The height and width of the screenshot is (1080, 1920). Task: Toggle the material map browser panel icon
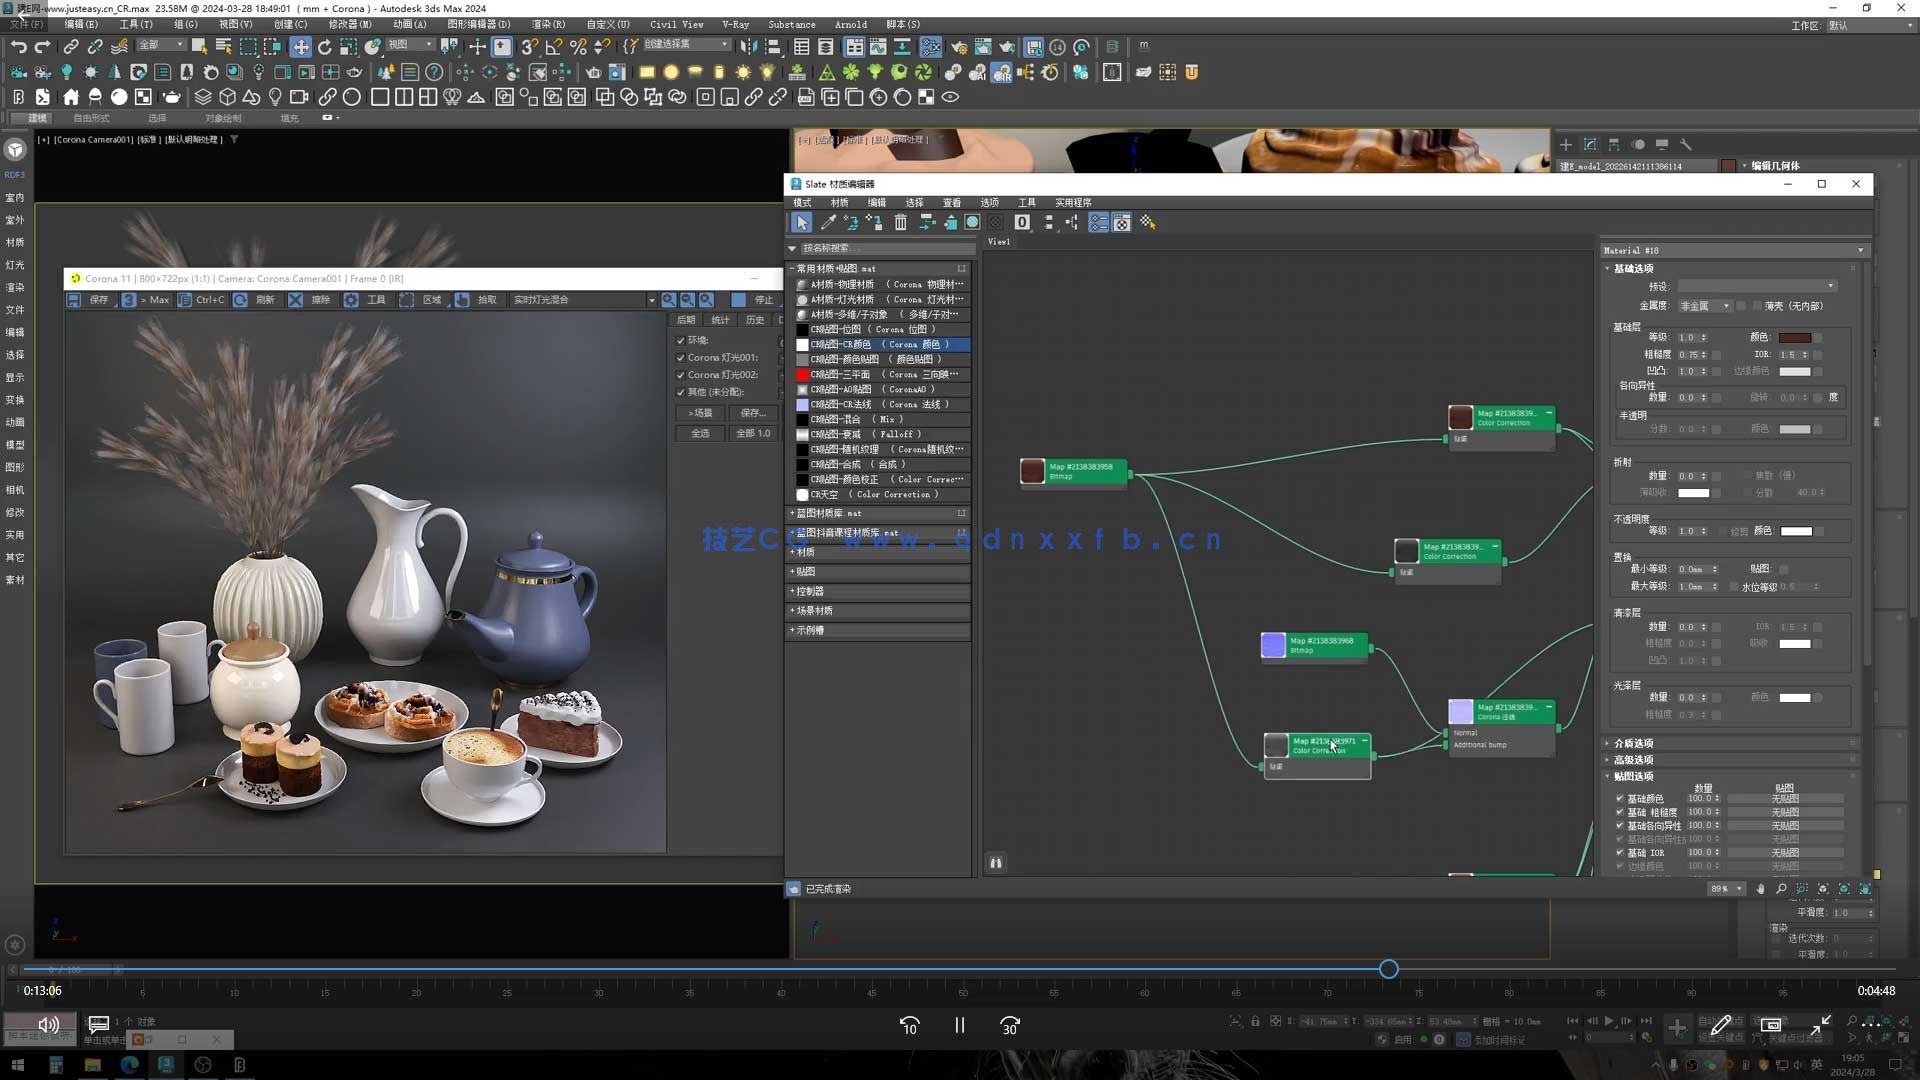(1098, 223)
